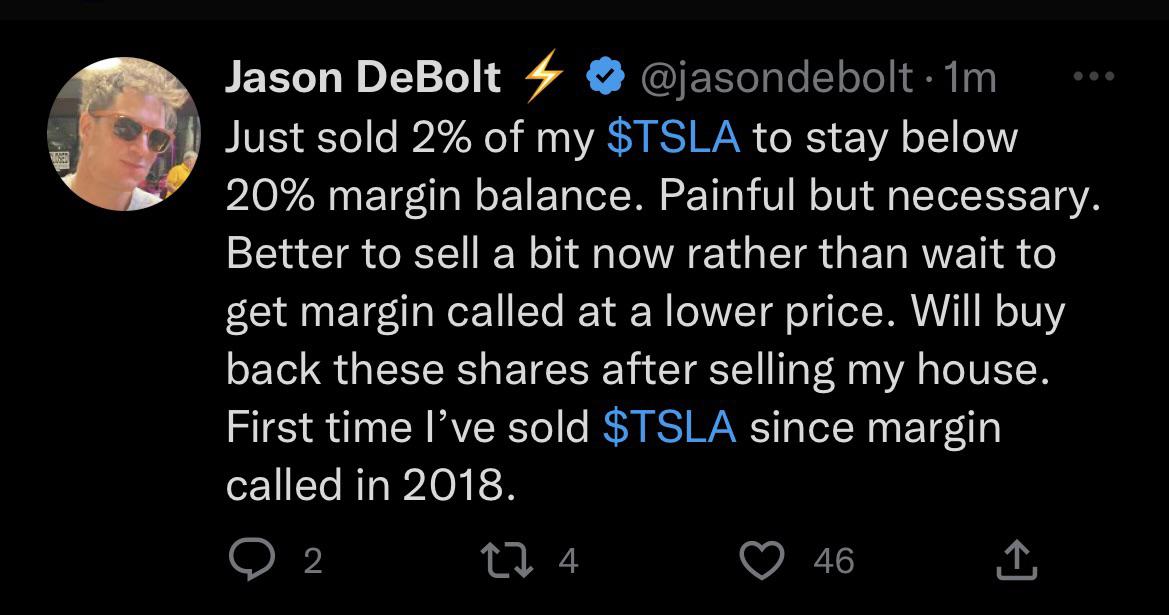This screenshot has width=1169, height=615.
Task: Tap the share upload arrow icon
Action: (1018, 560)
